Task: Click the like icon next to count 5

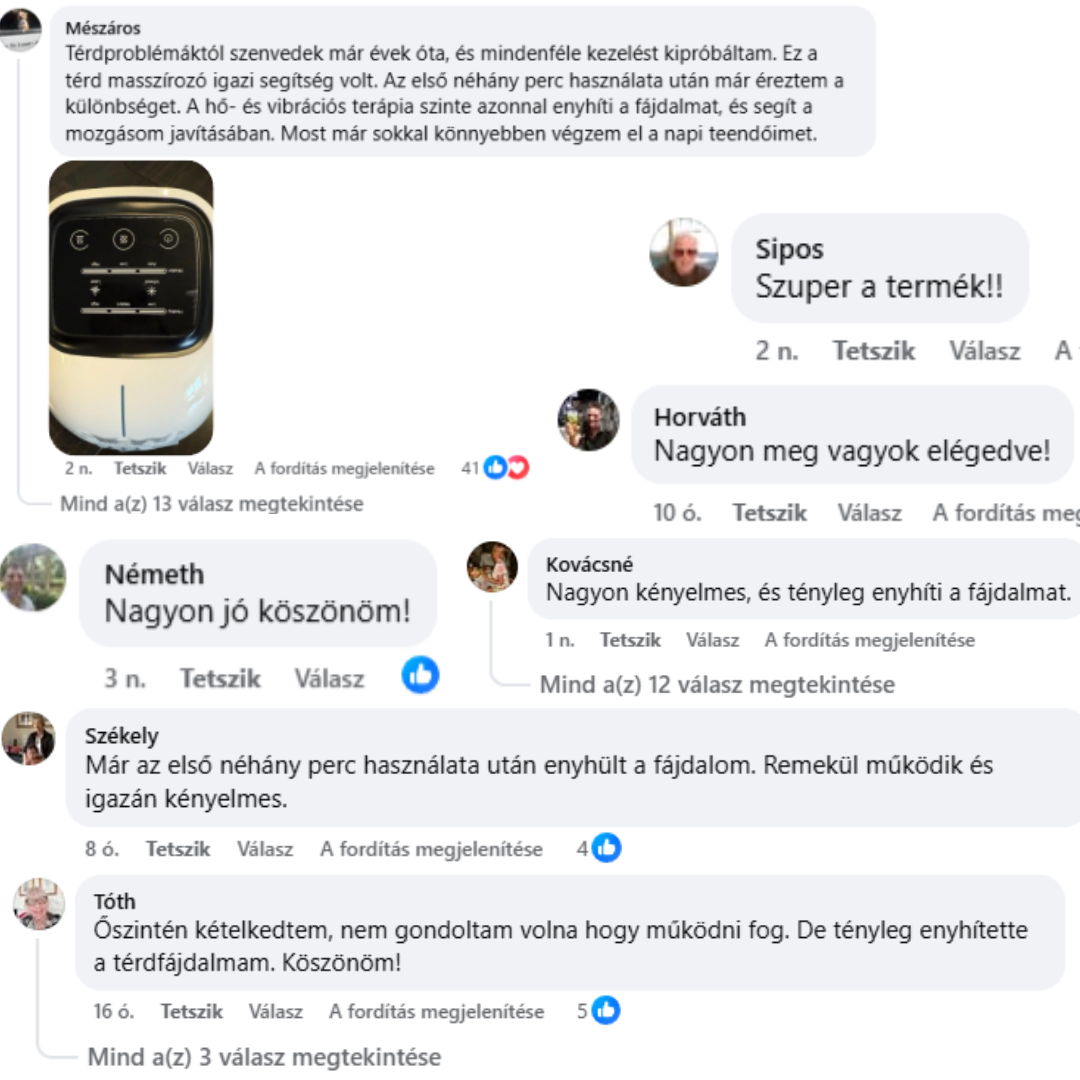Action: (x=605, y=1010)
